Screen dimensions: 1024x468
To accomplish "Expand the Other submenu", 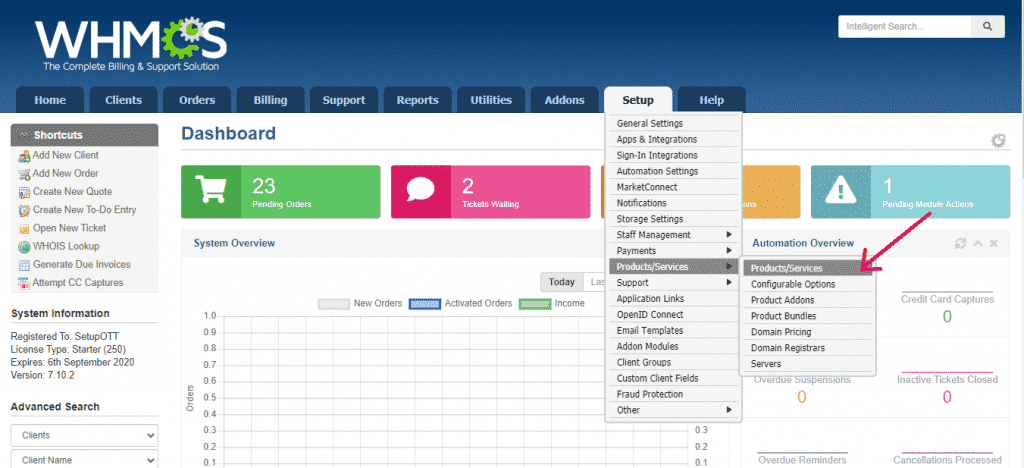I will [x=673, y=410].
